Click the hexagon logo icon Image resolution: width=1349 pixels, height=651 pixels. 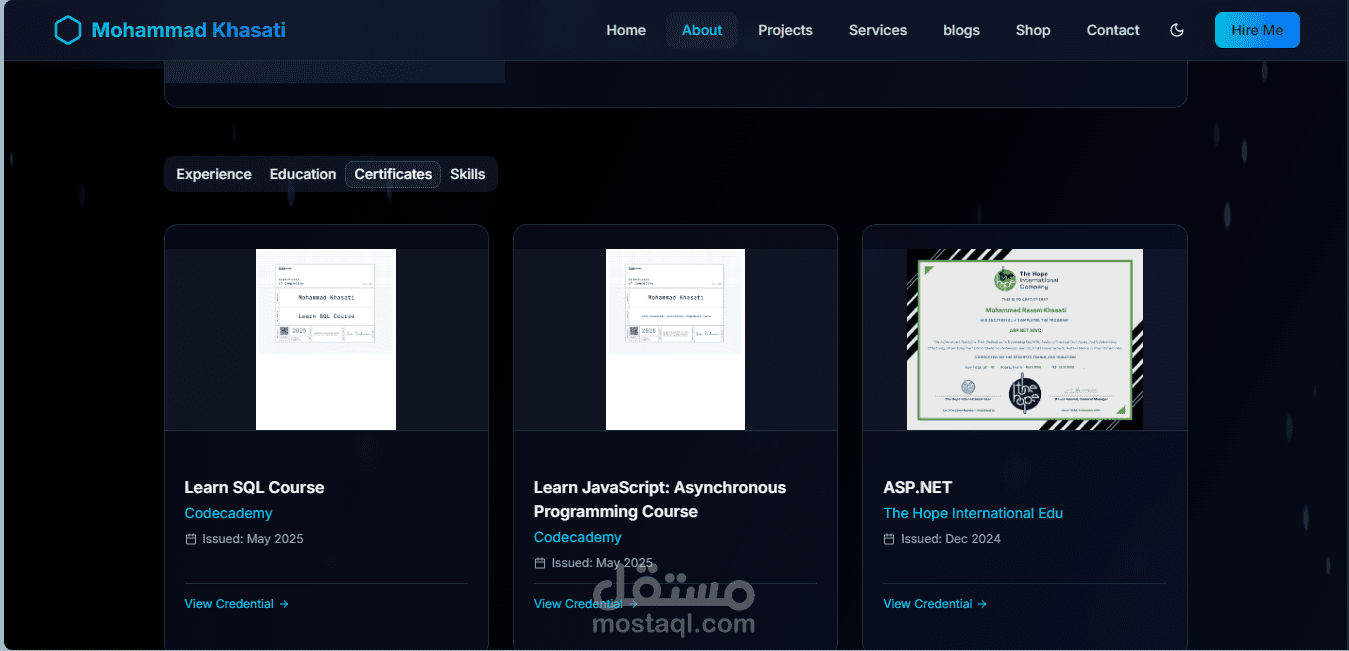pyautogui.click(x=67, y=30)
